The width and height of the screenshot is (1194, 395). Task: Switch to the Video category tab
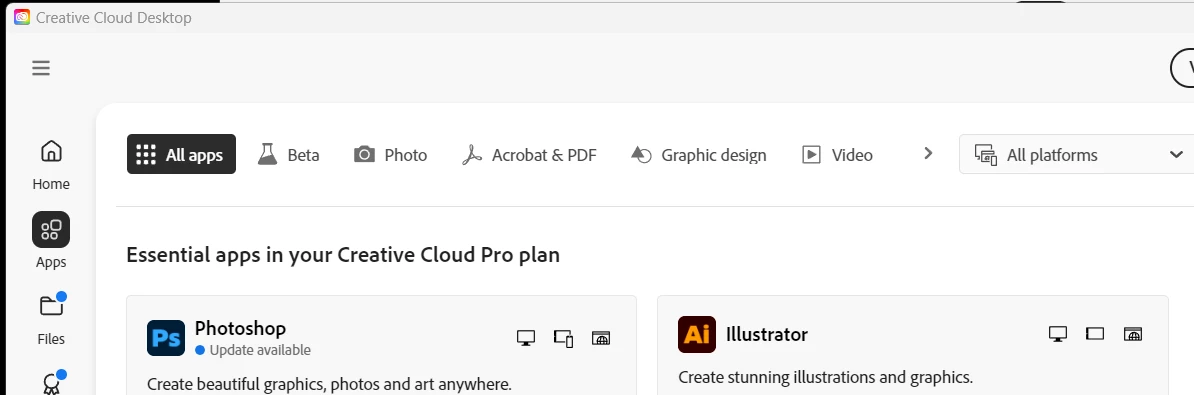pos(837,154)
